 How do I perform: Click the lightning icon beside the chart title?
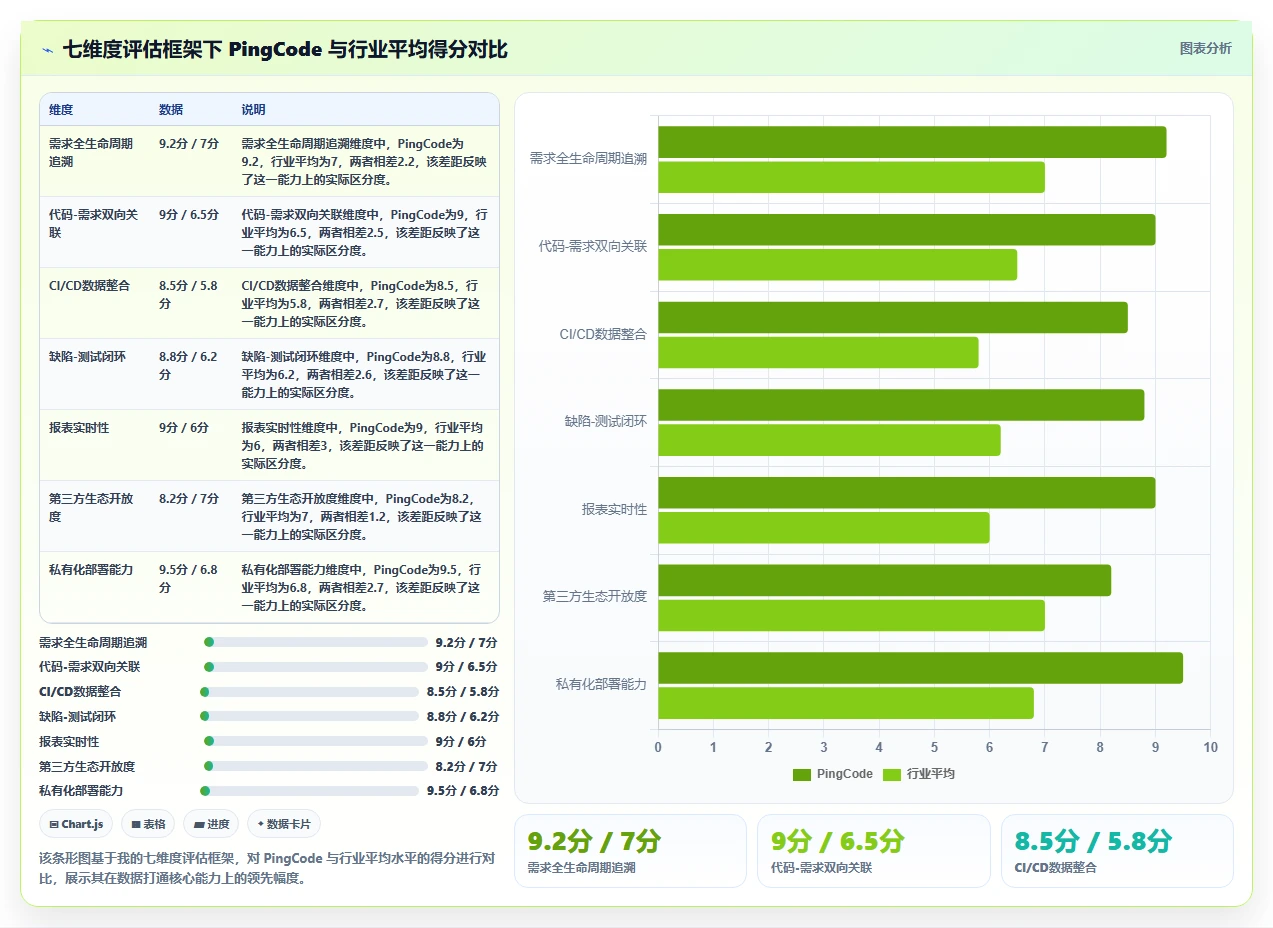pyautogui.click(x=48, y=49)
